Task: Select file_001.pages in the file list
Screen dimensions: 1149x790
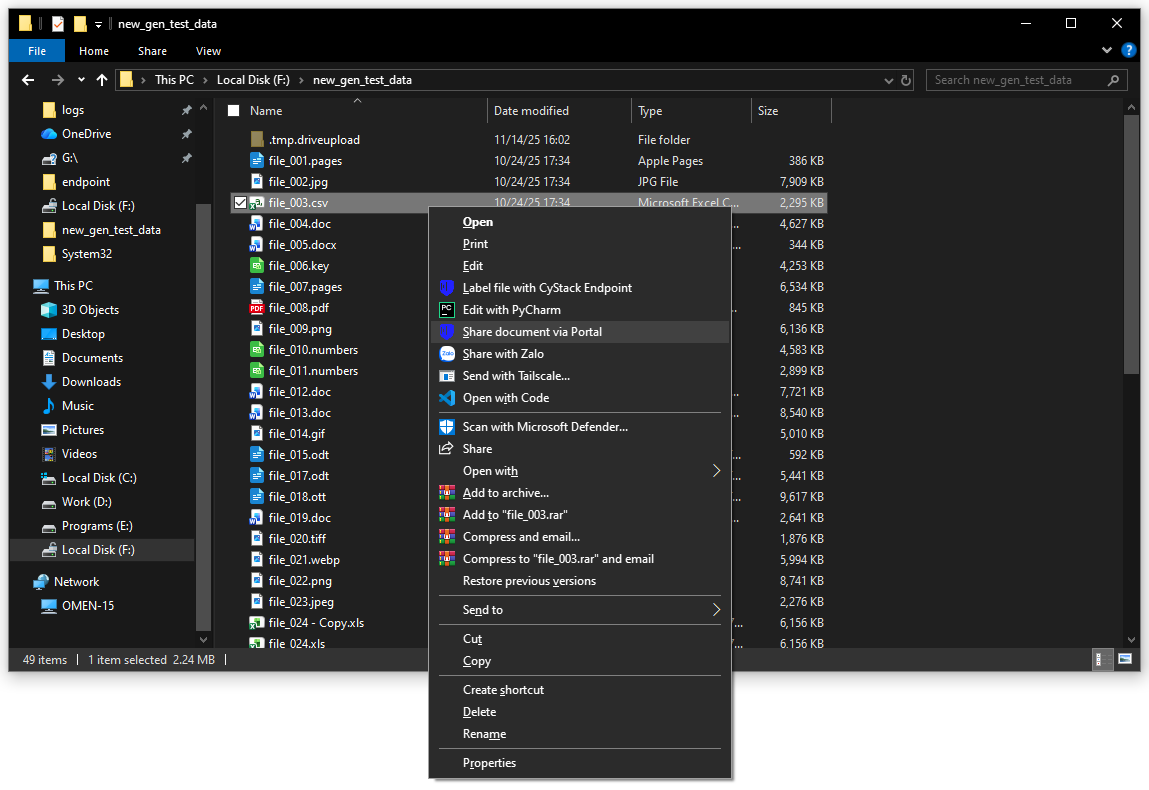Action: [x=305, y=160]
